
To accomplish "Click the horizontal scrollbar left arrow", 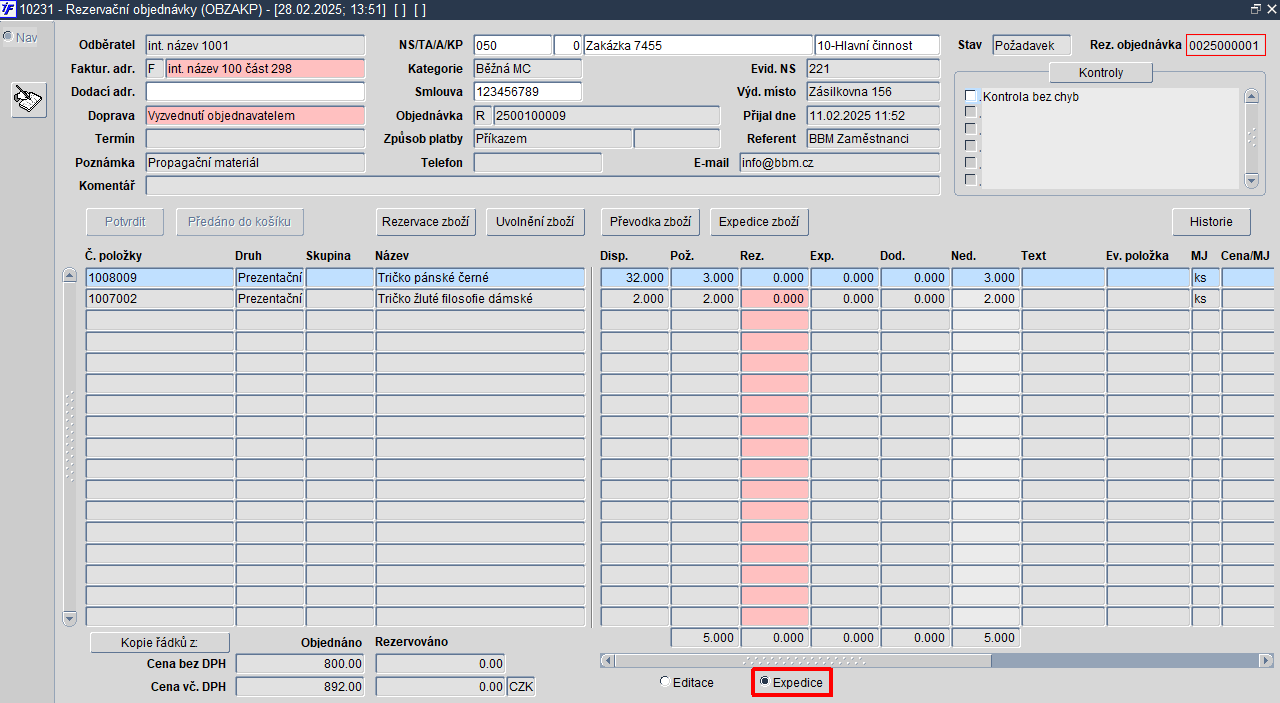I will click(607, 661).
